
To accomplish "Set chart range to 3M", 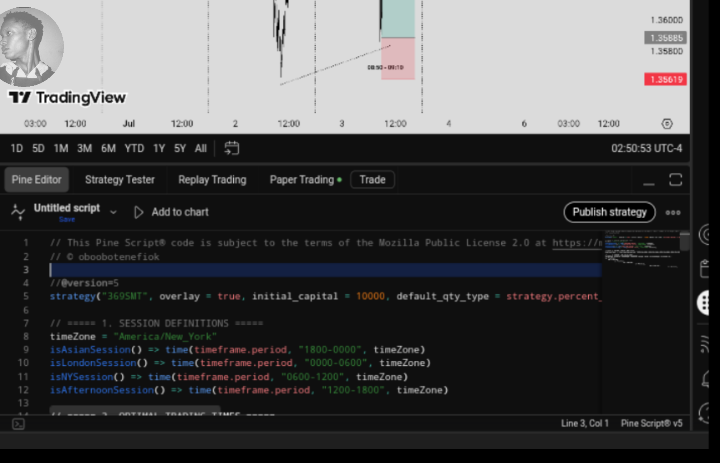I will point(84,148).
